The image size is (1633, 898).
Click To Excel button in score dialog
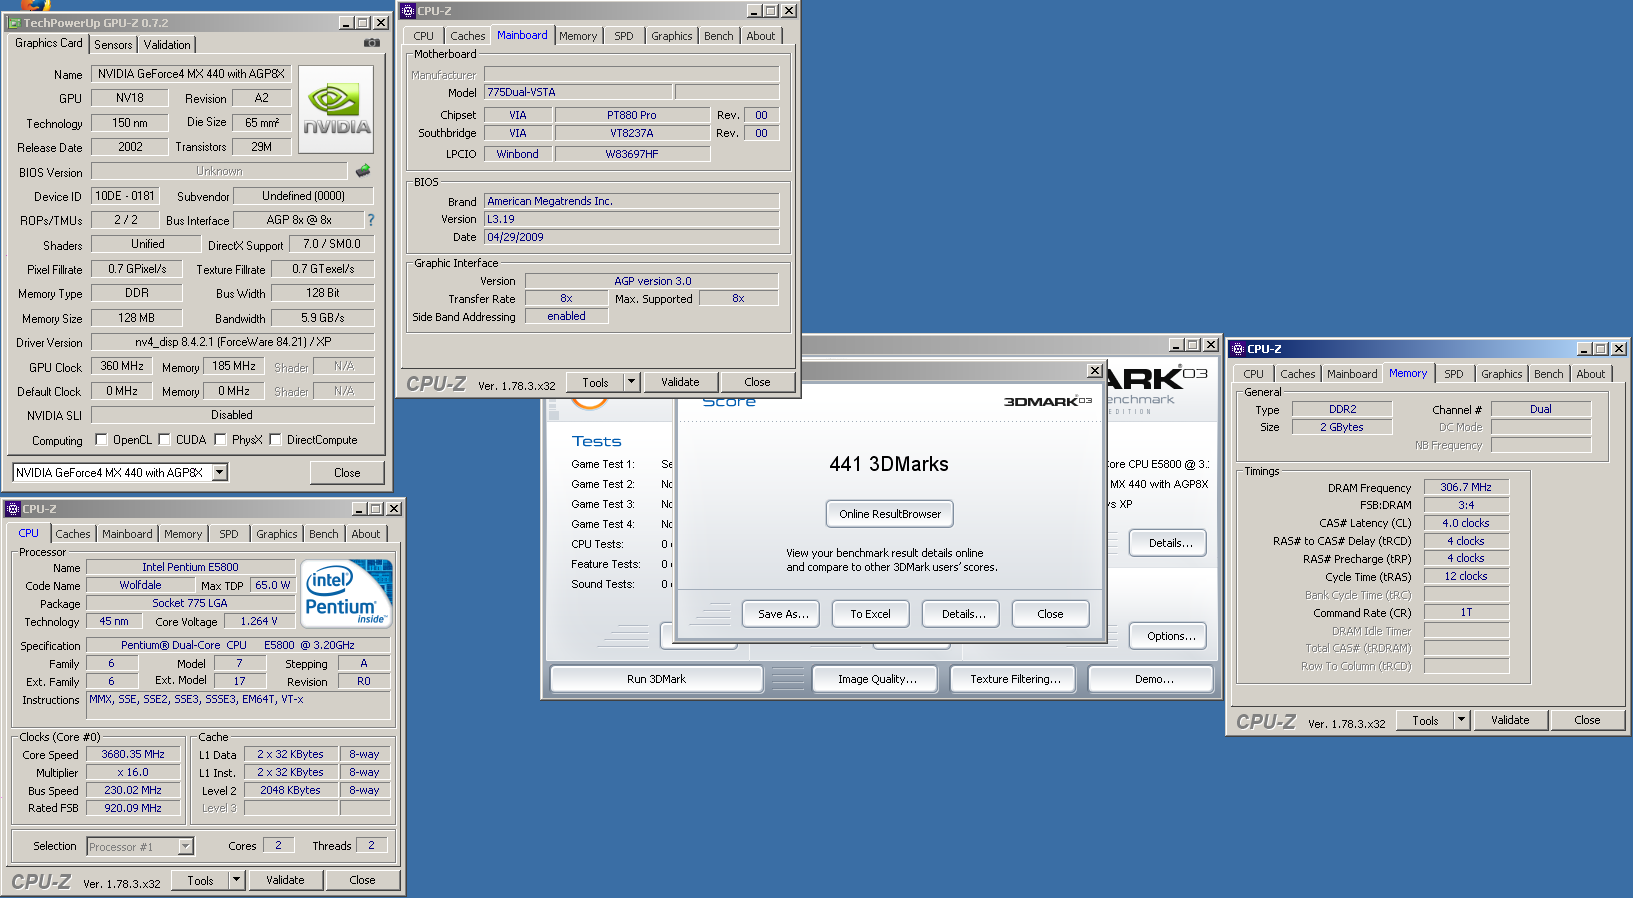click(x=870, y=614)
